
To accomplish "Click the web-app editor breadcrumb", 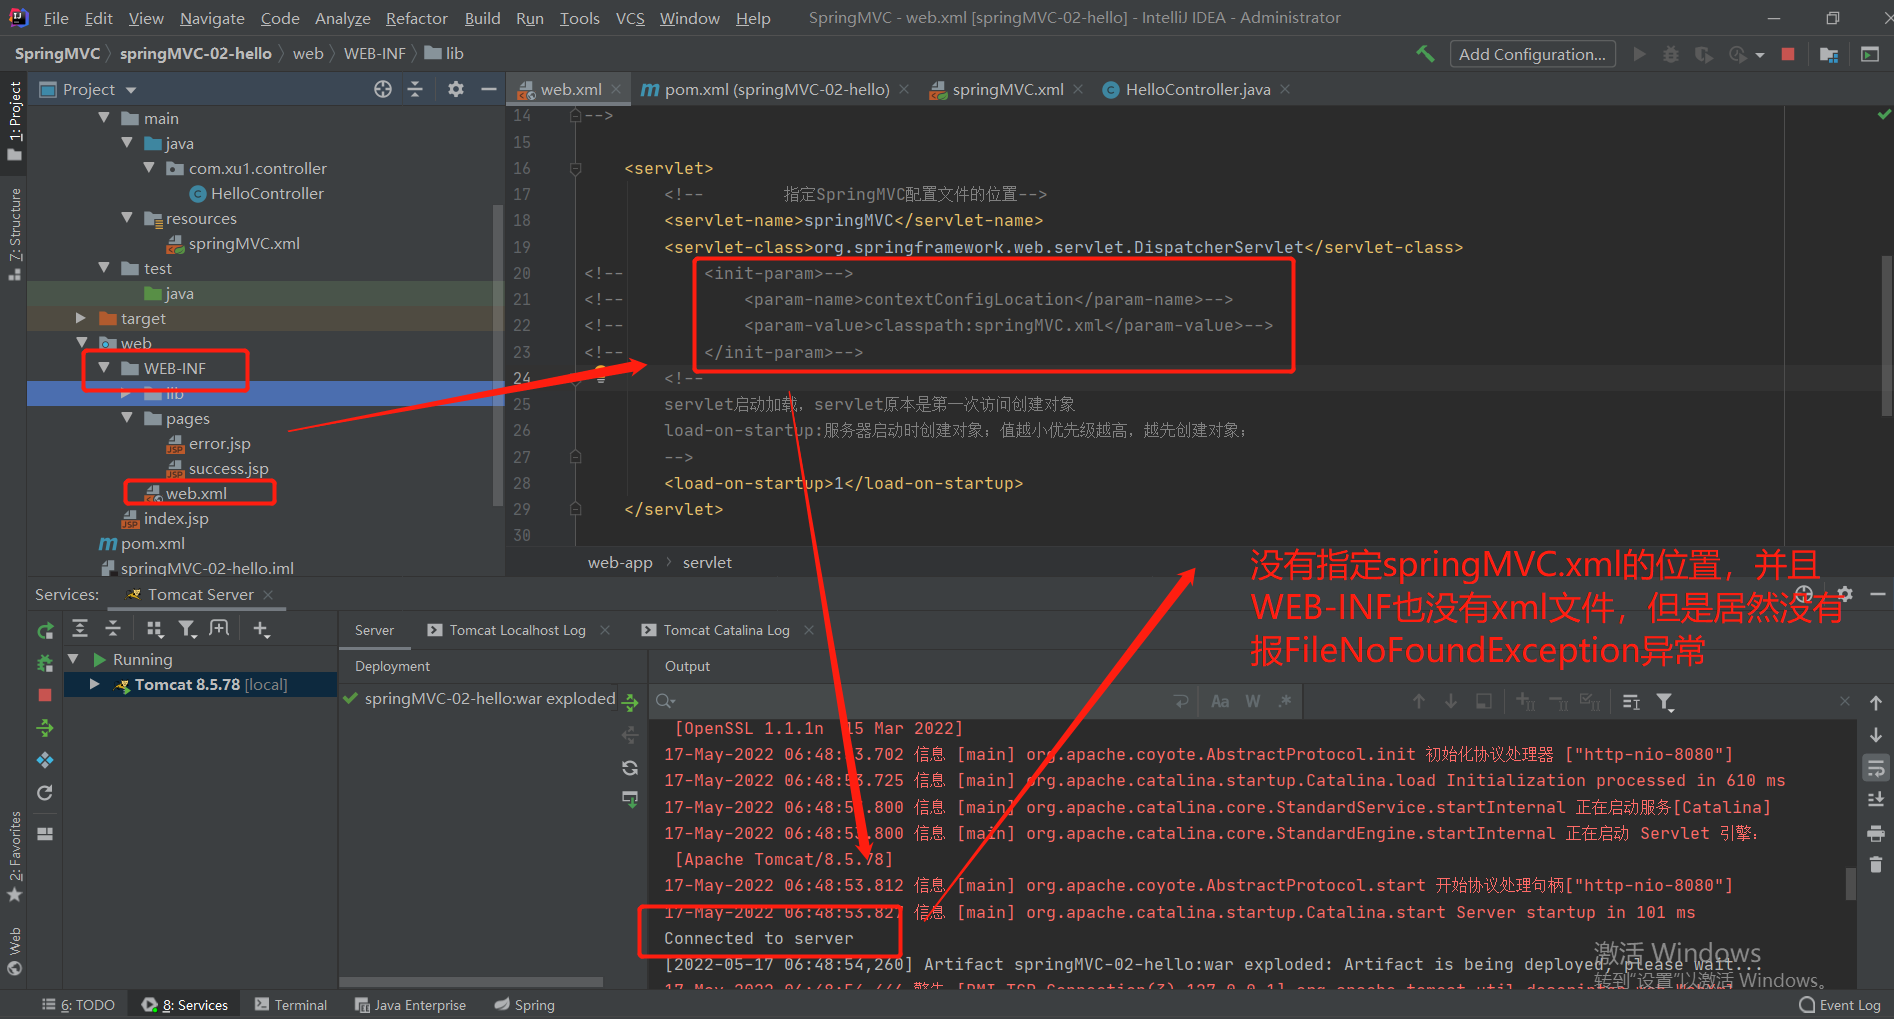I will point(620,562).
